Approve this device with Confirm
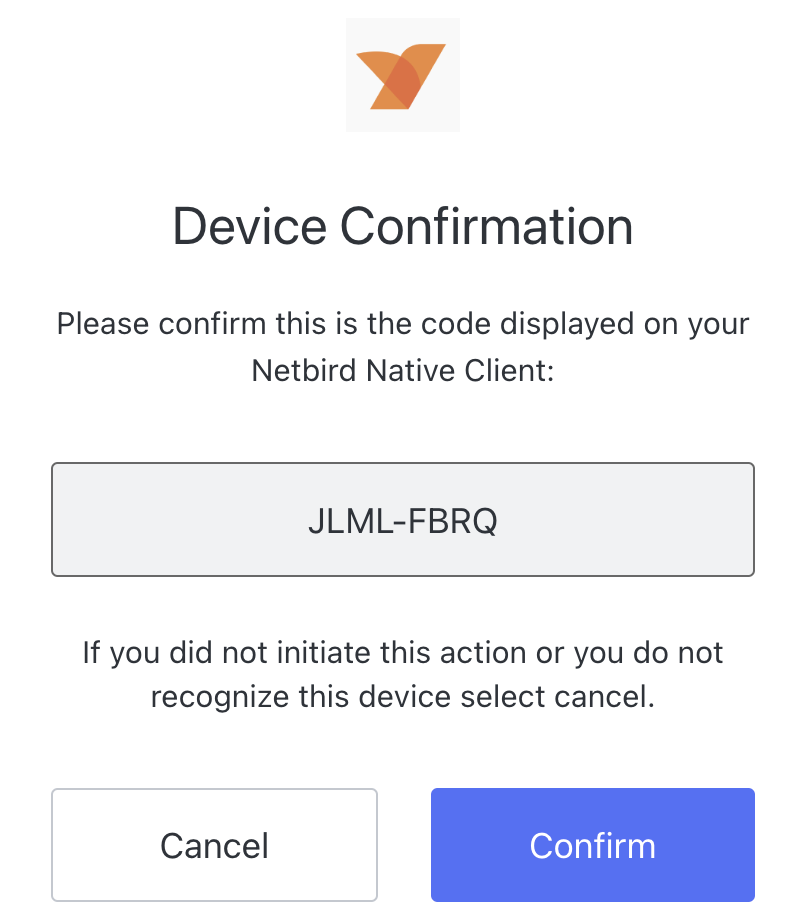 click(592, 845)
